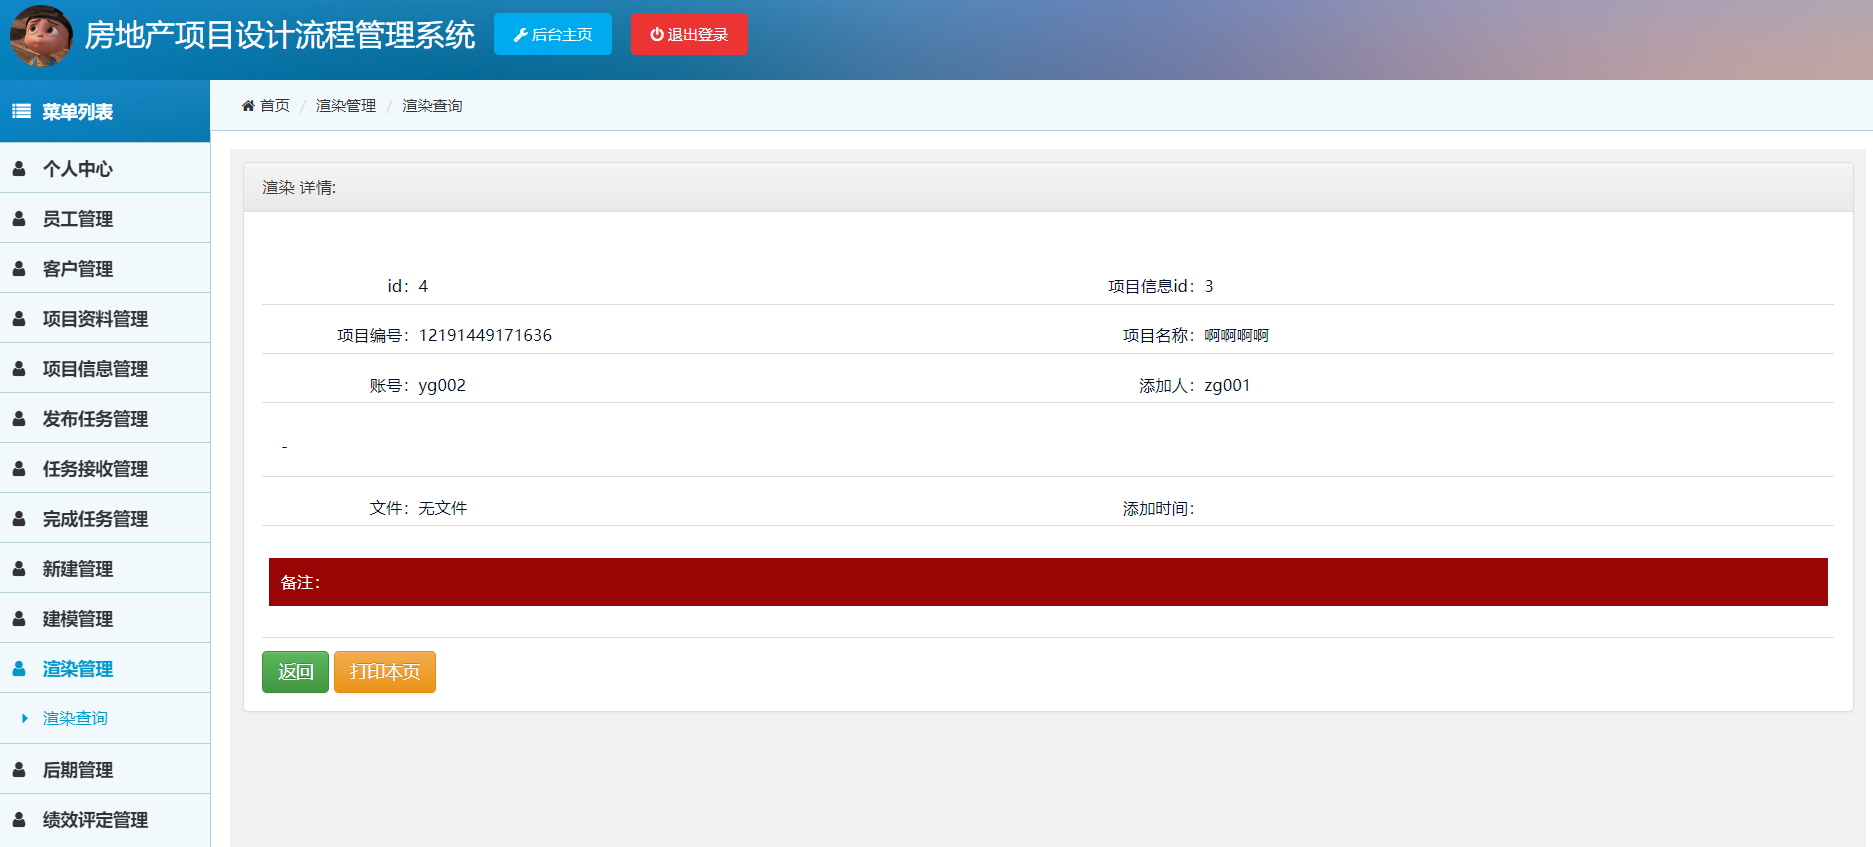The height and width of the screenshot is (847, 1873).
Task: Click the 菜单列表 list icon
Action: point(21,111)
